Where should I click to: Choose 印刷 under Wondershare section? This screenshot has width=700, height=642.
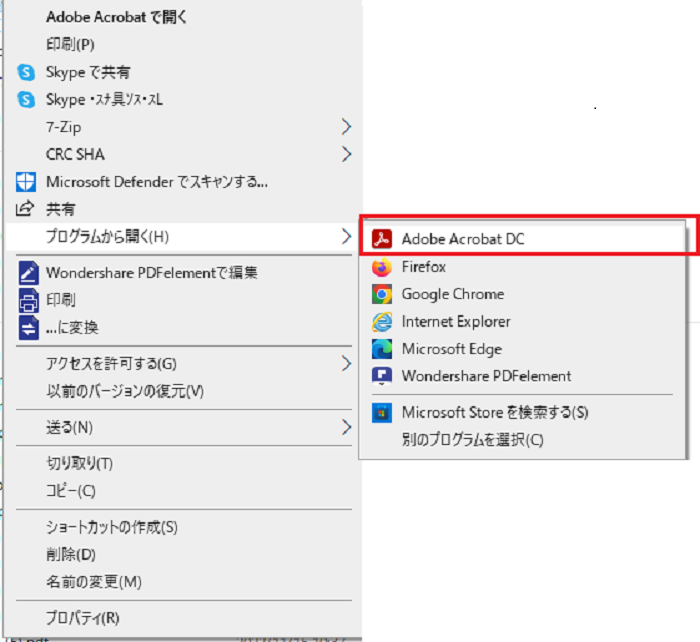[x=61, y=300]
